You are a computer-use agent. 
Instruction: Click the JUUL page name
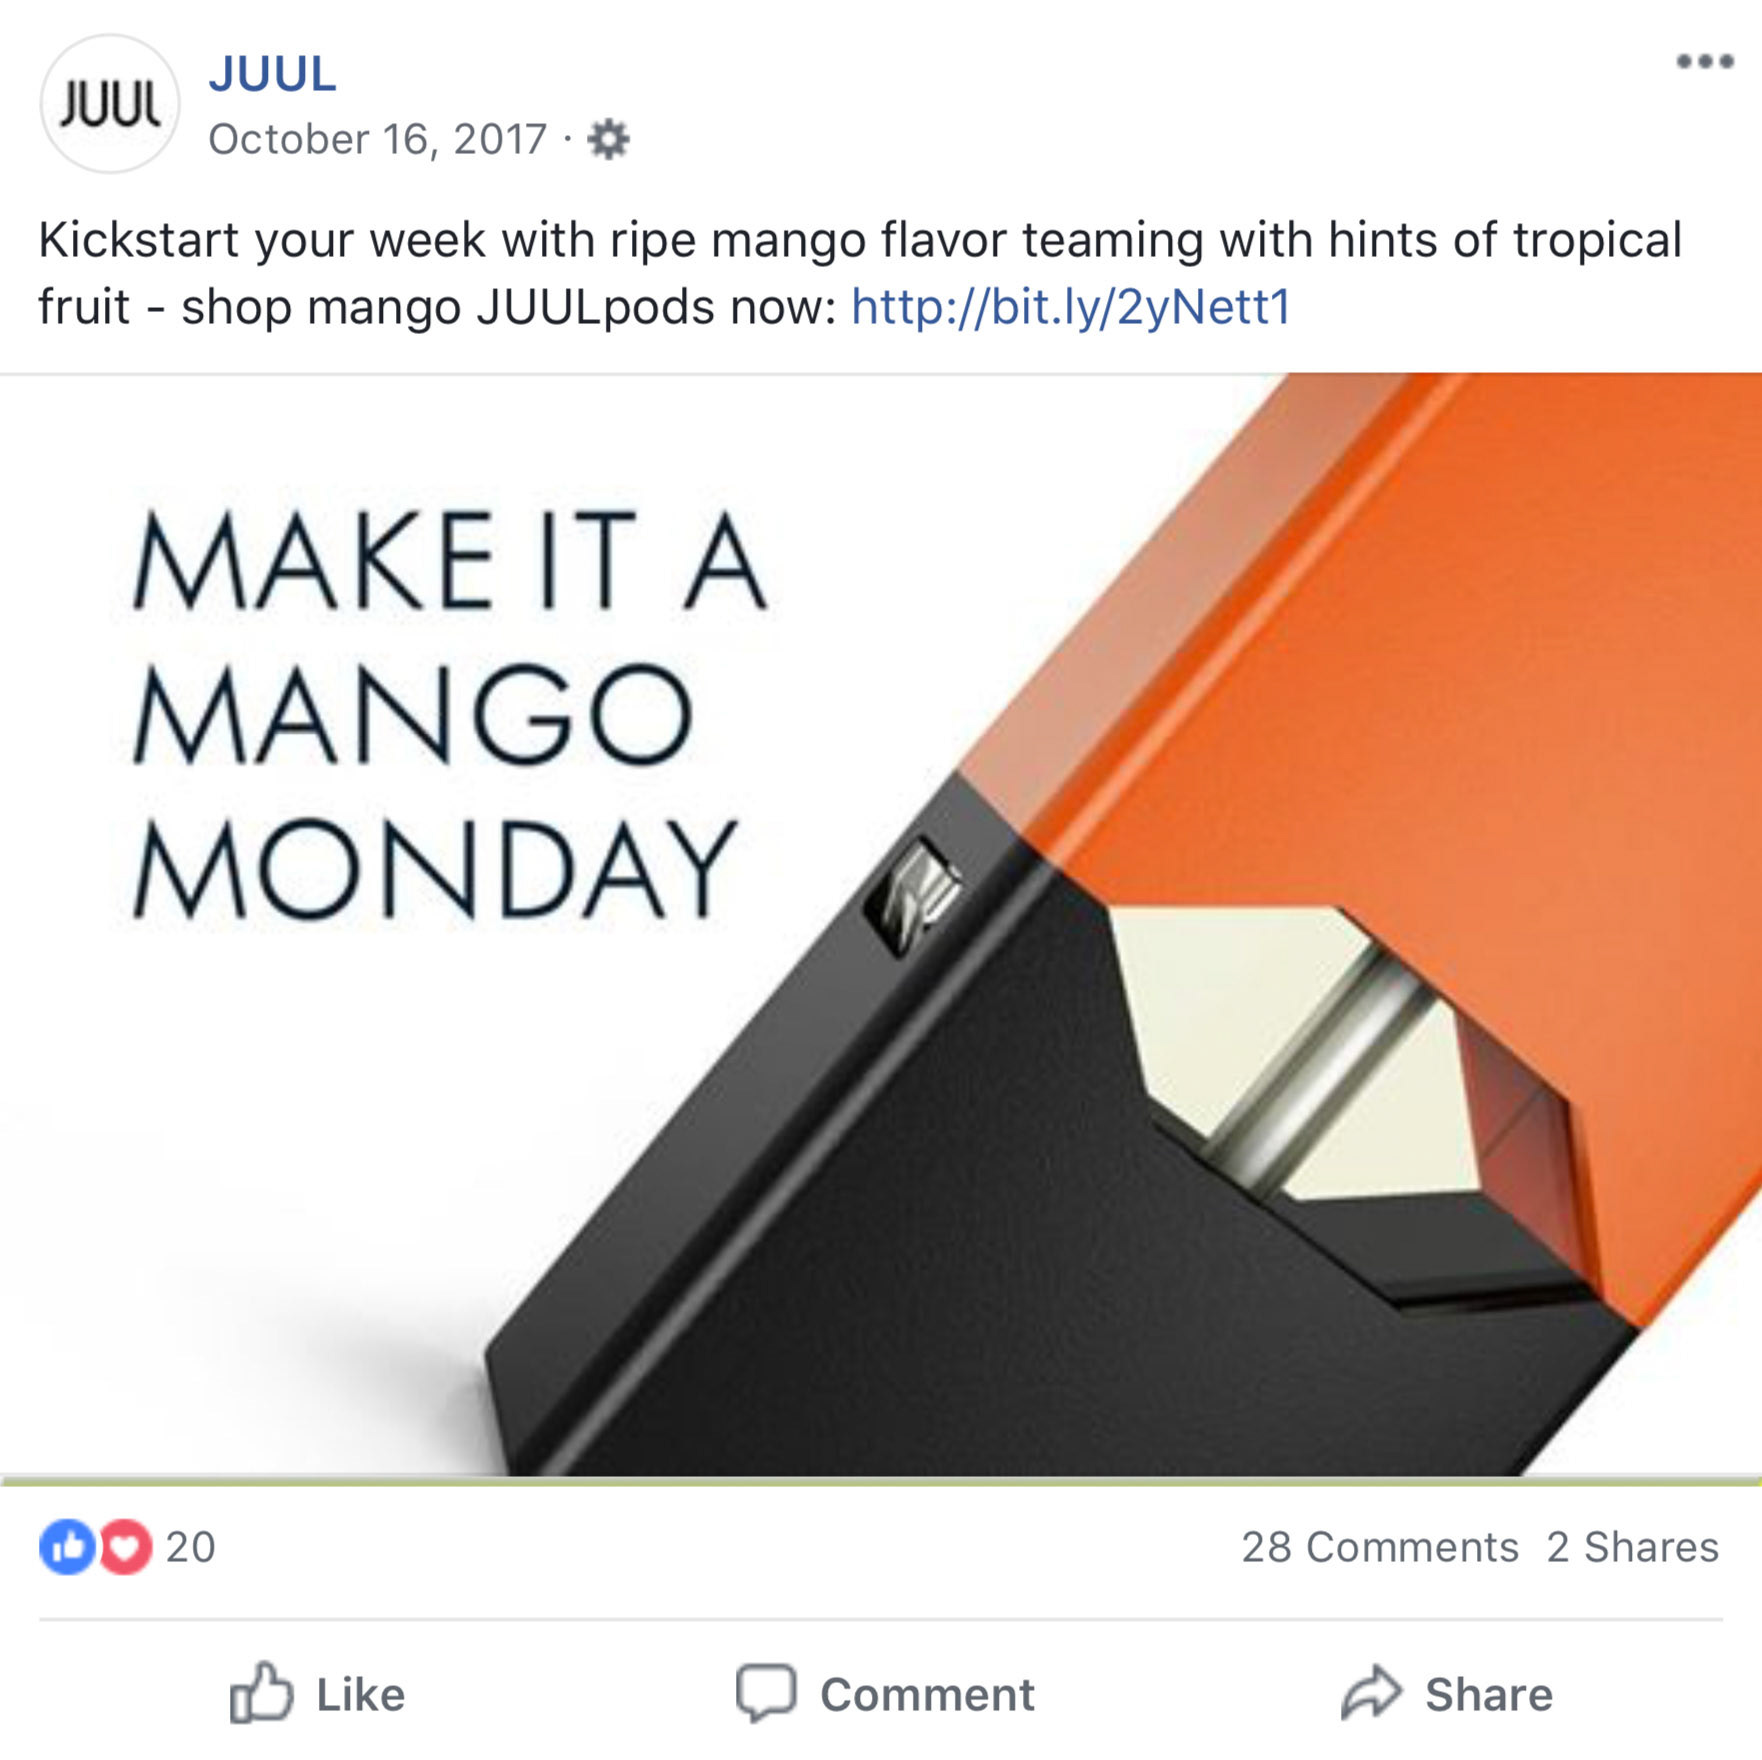pos(272,74)
